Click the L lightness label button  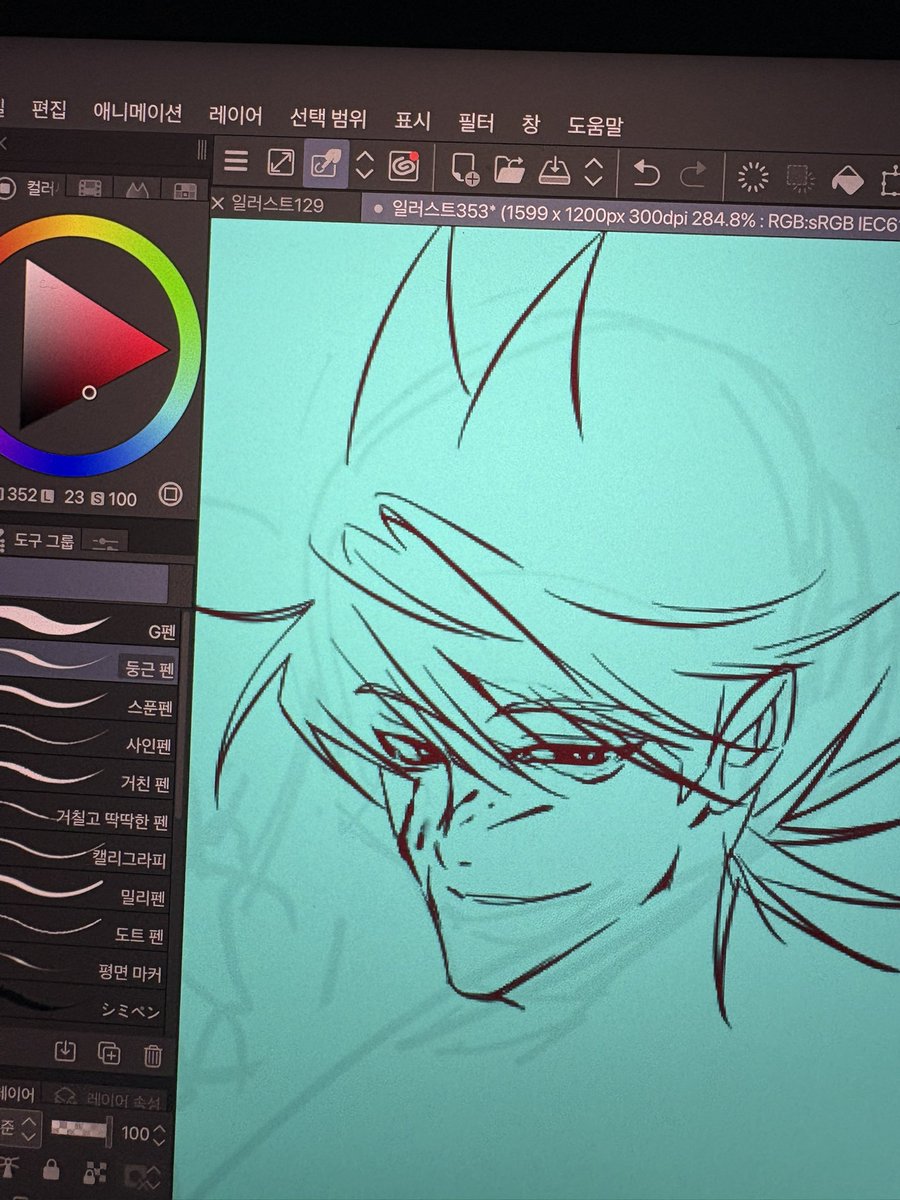[48, 494]
